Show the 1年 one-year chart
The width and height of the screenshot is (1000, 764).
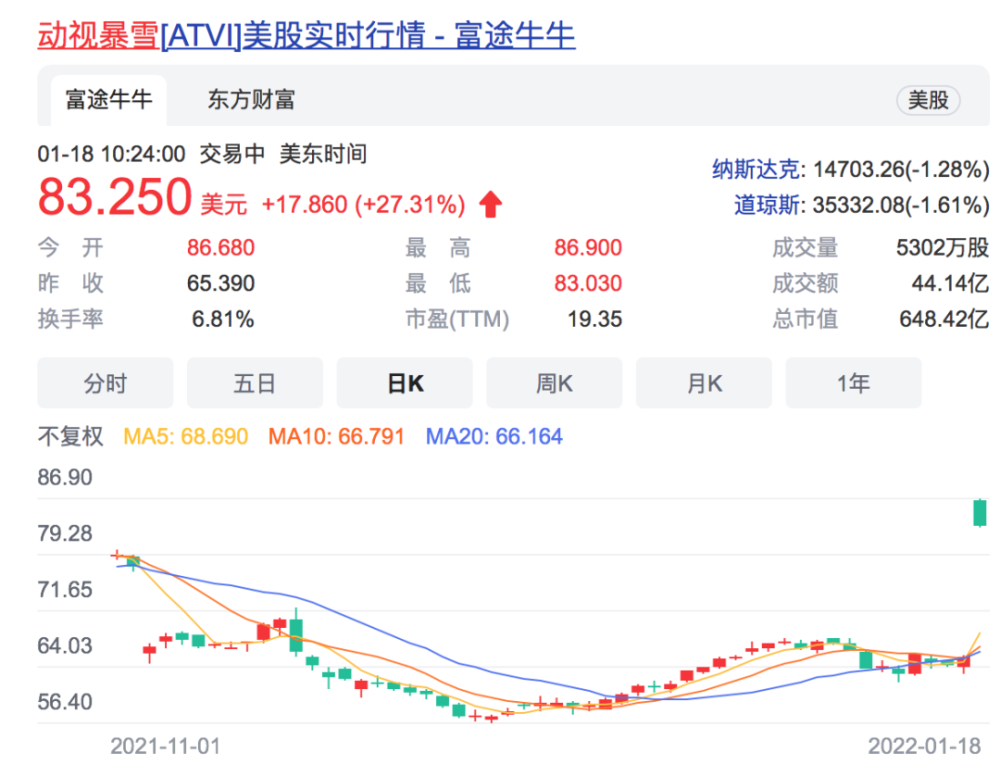tap(853, 383)
